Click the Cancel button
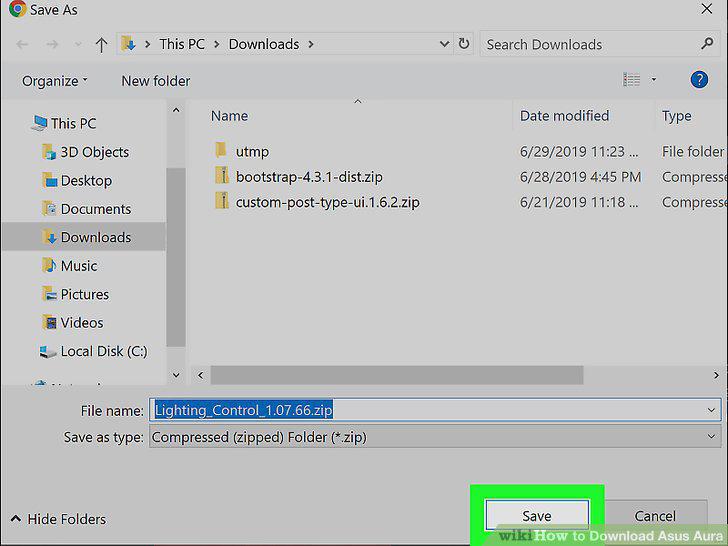The width and height of the screenshot is (728, 546). click(655, 516)
